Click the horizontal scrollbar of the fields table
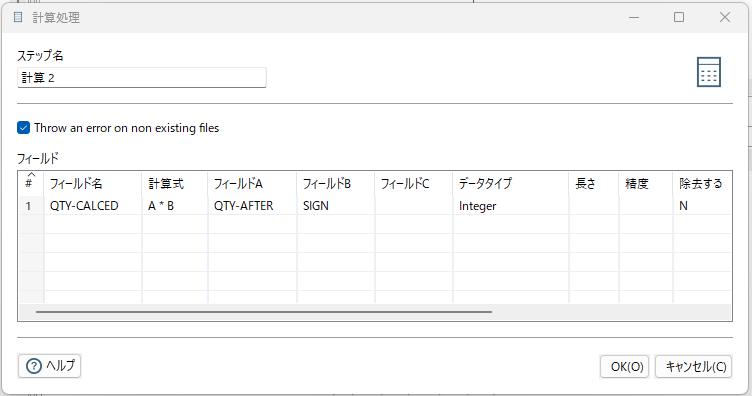 264,312
